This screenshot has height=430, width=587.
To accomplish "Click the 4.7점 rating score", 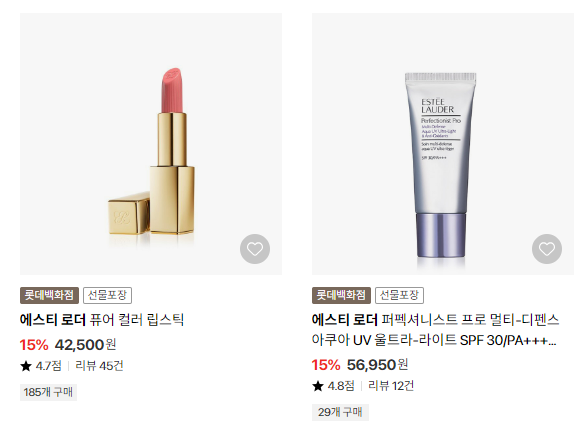I will [x=48, y=366].
